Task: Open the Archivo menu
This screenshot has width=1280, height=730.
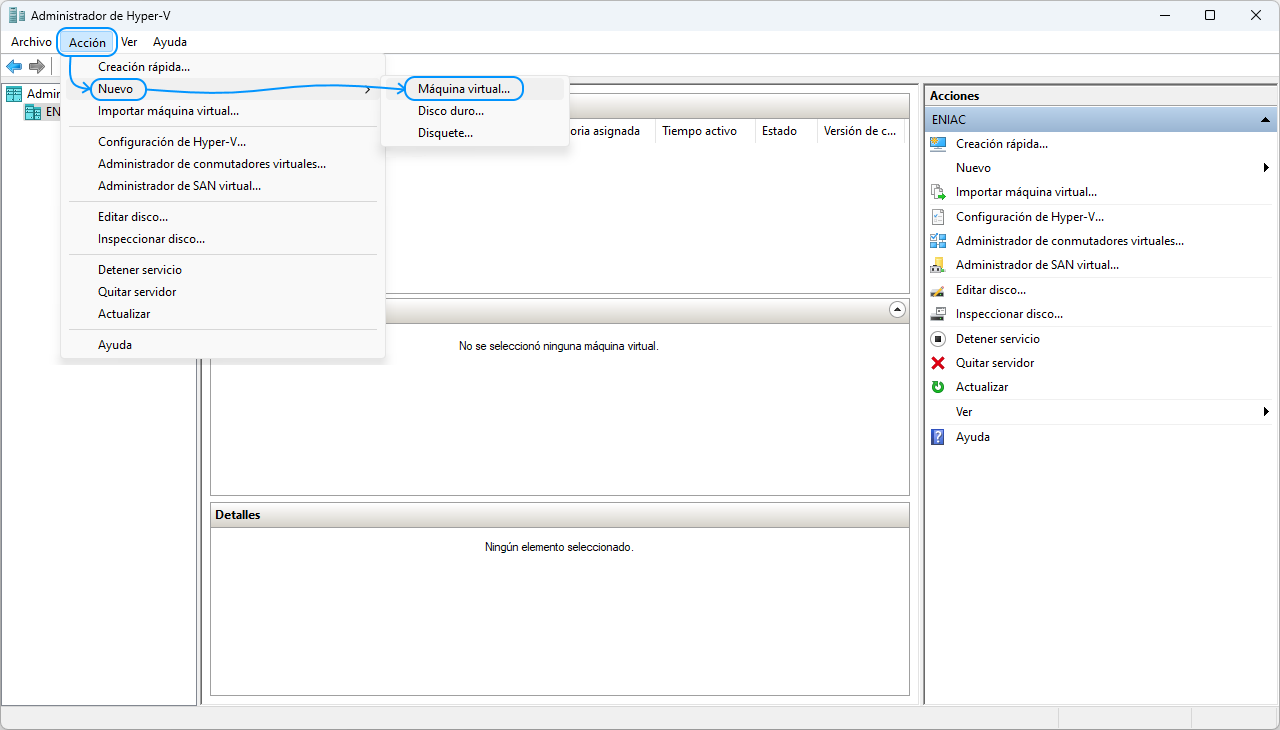Action: tap(31, 42)
